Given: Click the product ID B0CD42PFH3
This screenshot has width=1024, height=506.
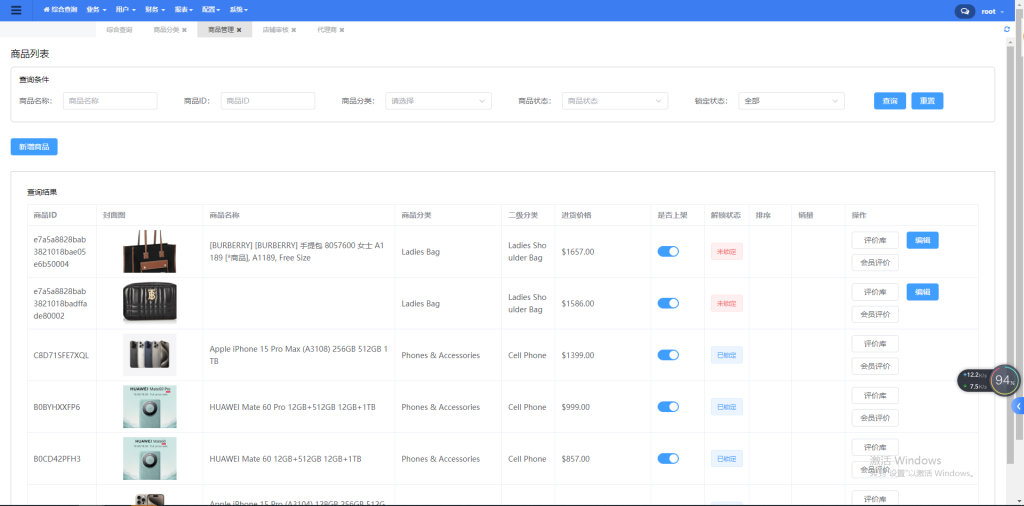Looking at the screenshot, I should 57,459.
